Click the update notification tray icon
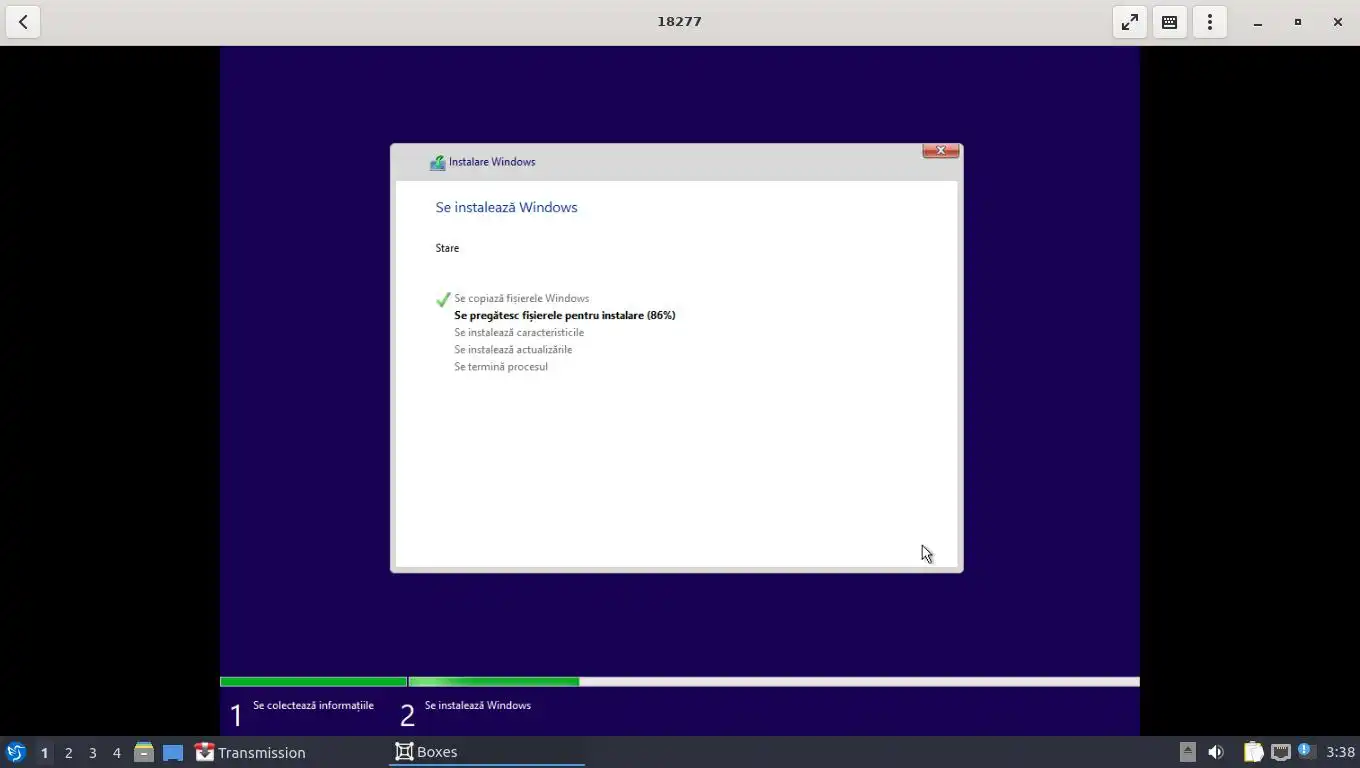Screen dimensions: 1360x768 pos(1305,751)
